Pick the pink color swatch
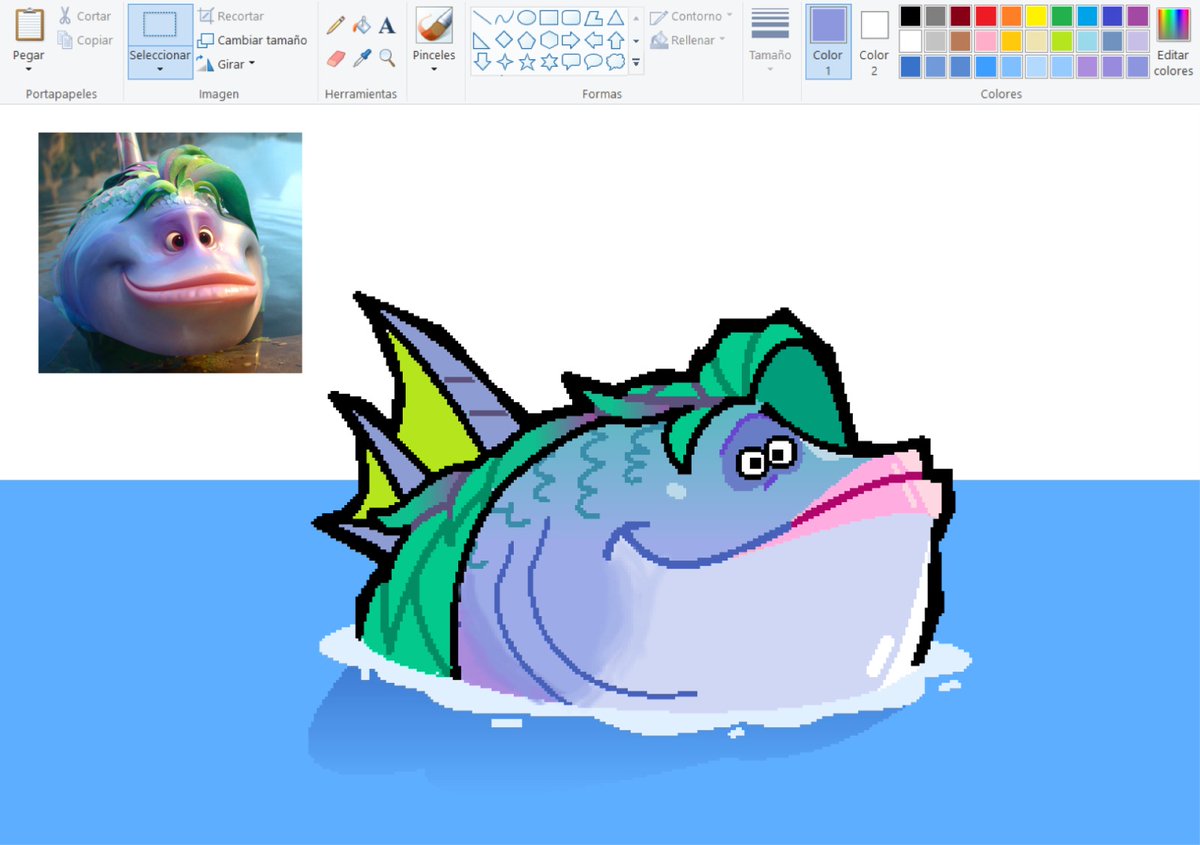1200x845 pixels. point(986,41)
